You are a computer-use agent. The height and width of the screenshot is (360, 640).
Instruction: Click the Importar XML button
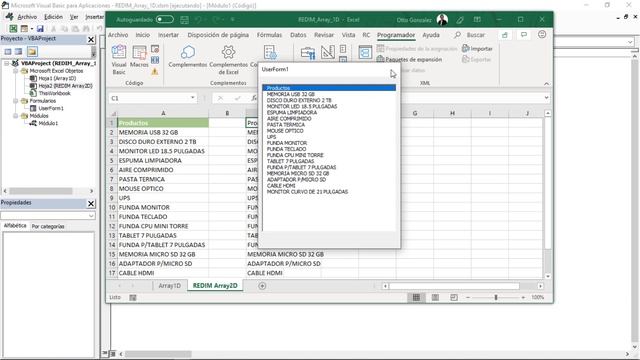tap(477, 49)
